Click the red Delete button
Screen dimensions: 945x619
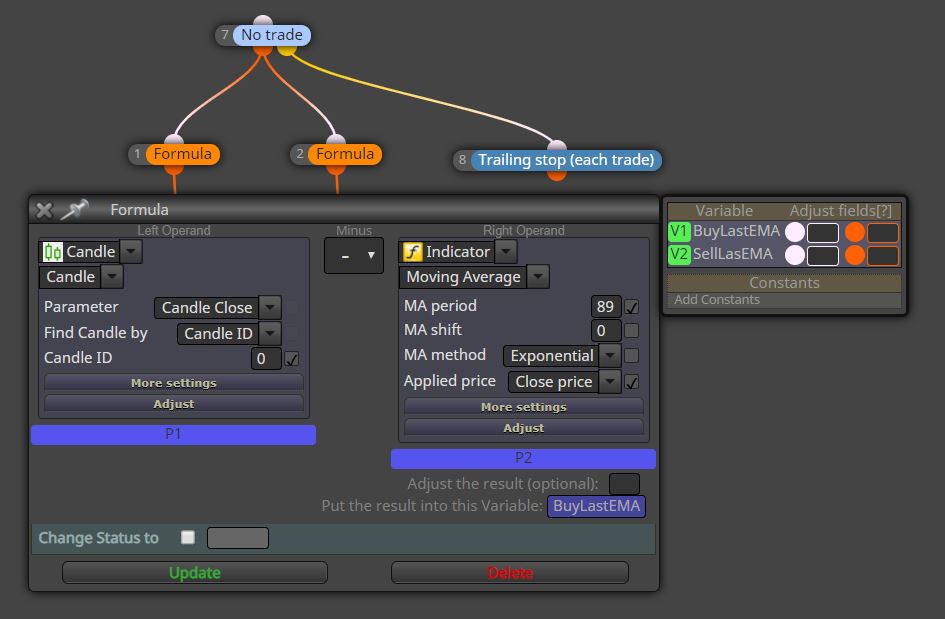click(x=510, y=573)
